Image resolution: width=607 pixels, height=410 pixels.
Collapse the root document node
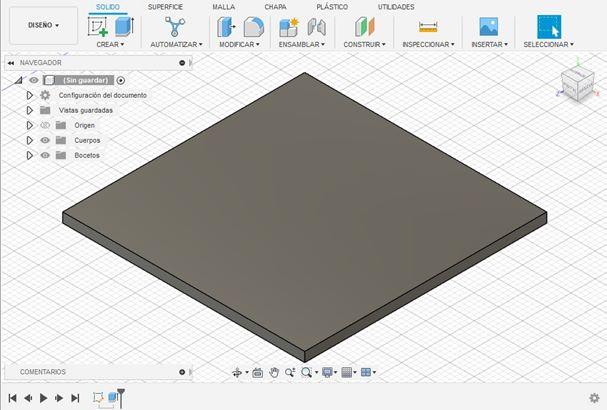click(19, 81)
